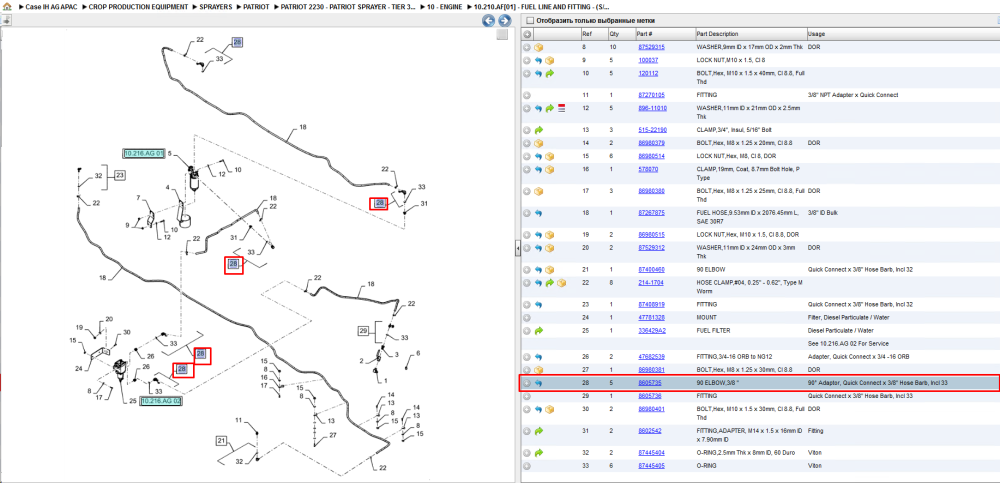Click green arrow icon on Ref 22 row
This screenshot has height=483, width=1000.
pyautogui.click(x=550, y=283)
